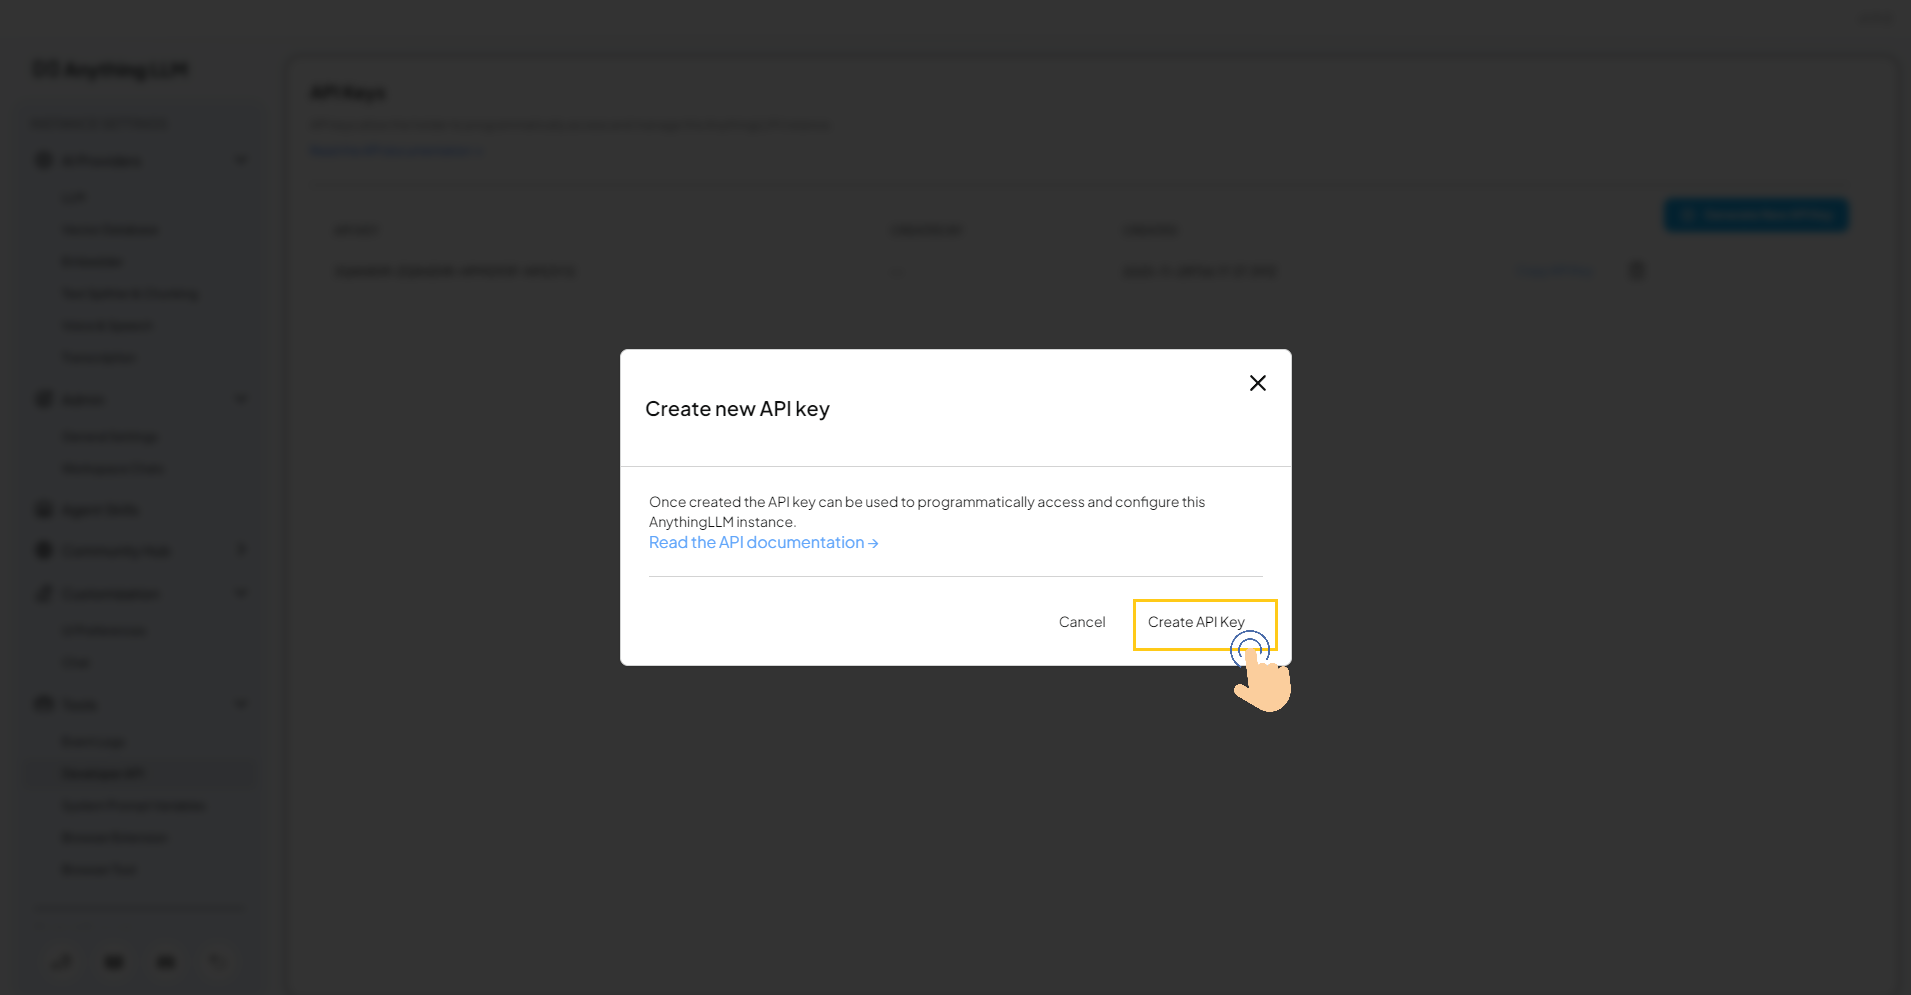The image size is (1911, 995).
Task: Collapse the Customization section
Action: point(241,592)
